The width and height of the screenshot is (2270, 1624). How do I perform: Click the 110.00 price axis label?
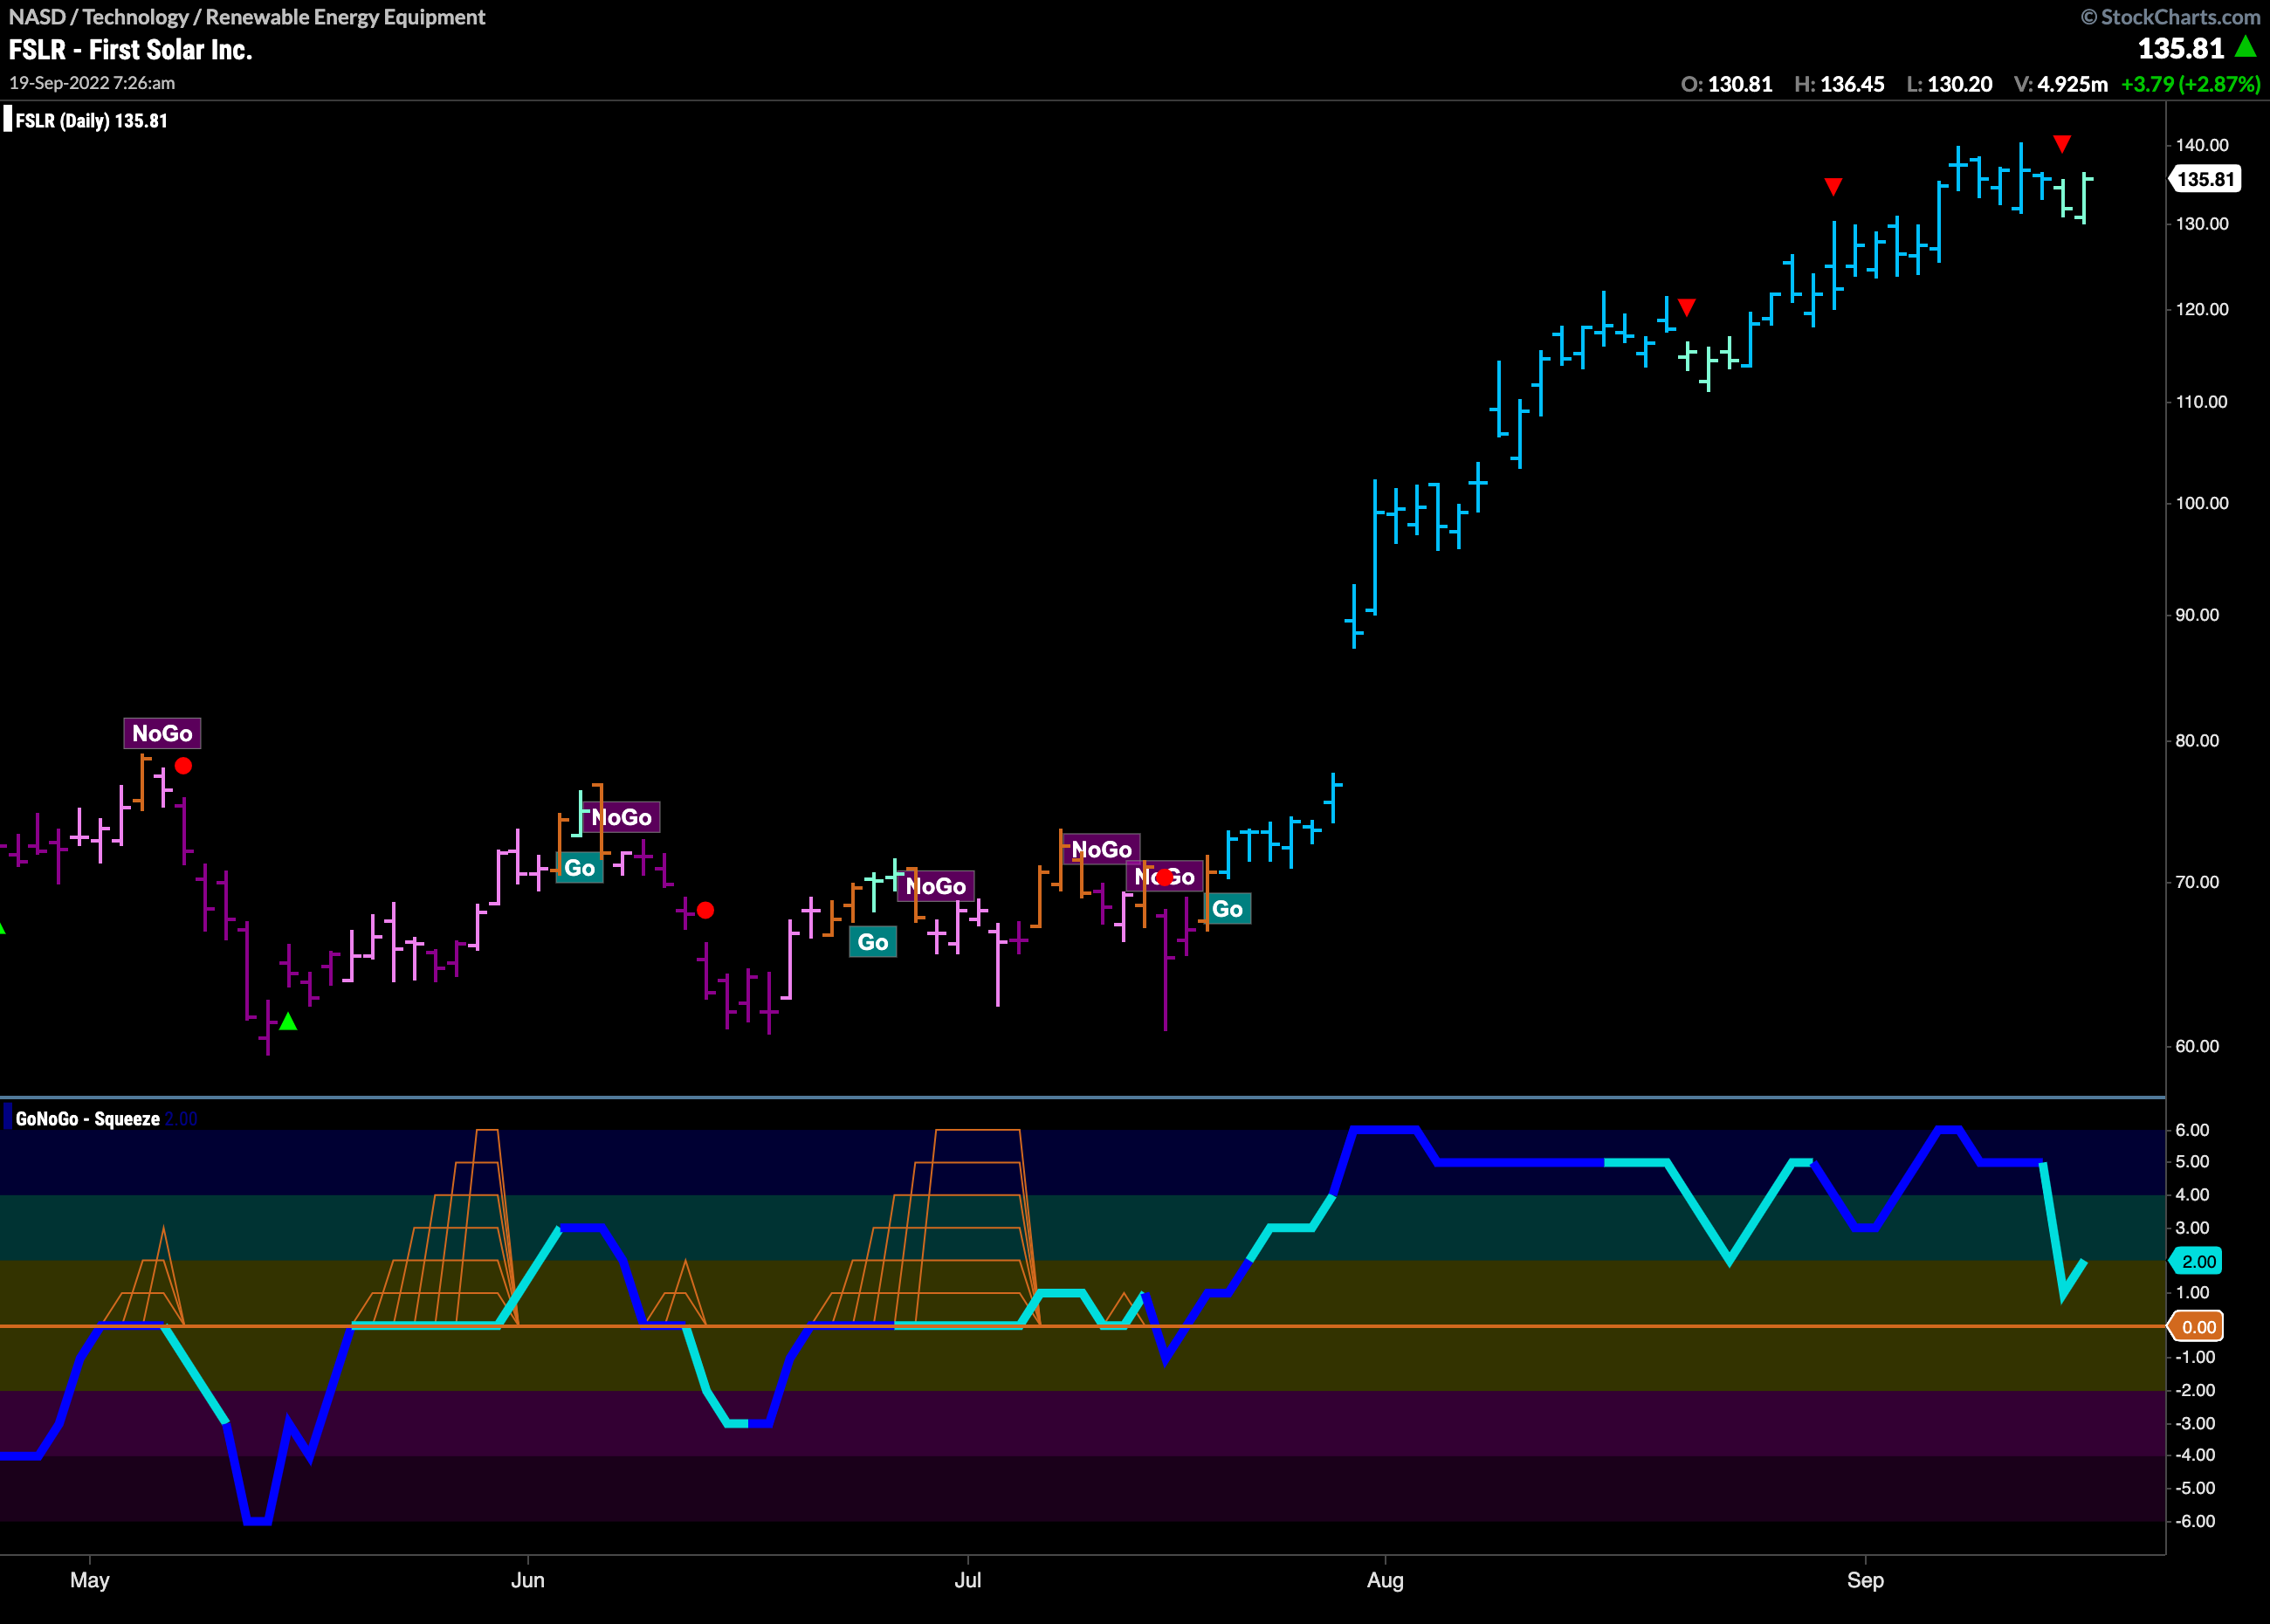[2201, 402]
